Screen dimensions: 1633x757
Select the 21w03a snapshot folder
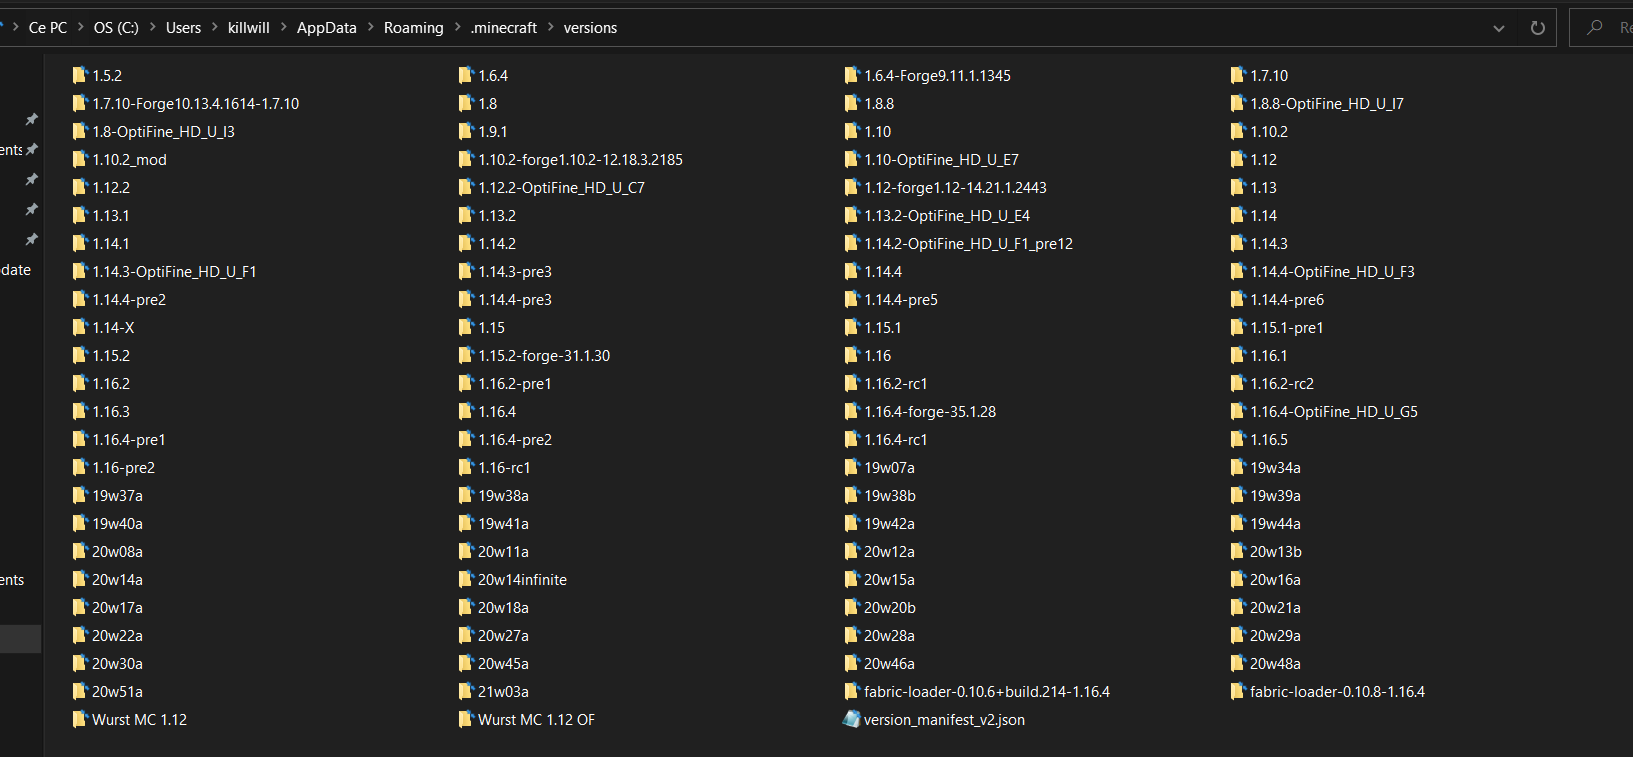(503, 691)
